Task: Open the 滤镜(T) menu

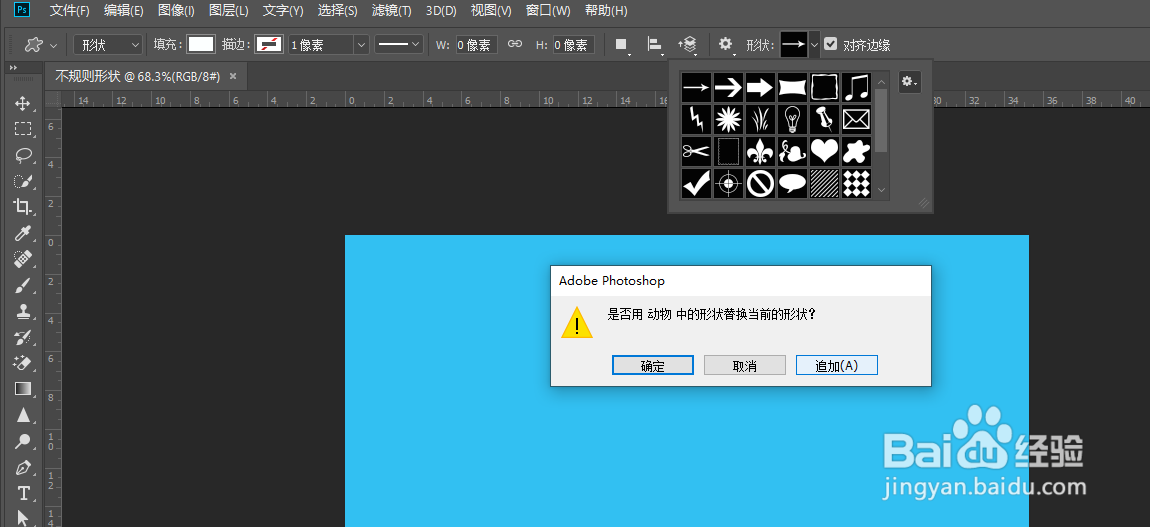Action: click(x=392, y=11)
